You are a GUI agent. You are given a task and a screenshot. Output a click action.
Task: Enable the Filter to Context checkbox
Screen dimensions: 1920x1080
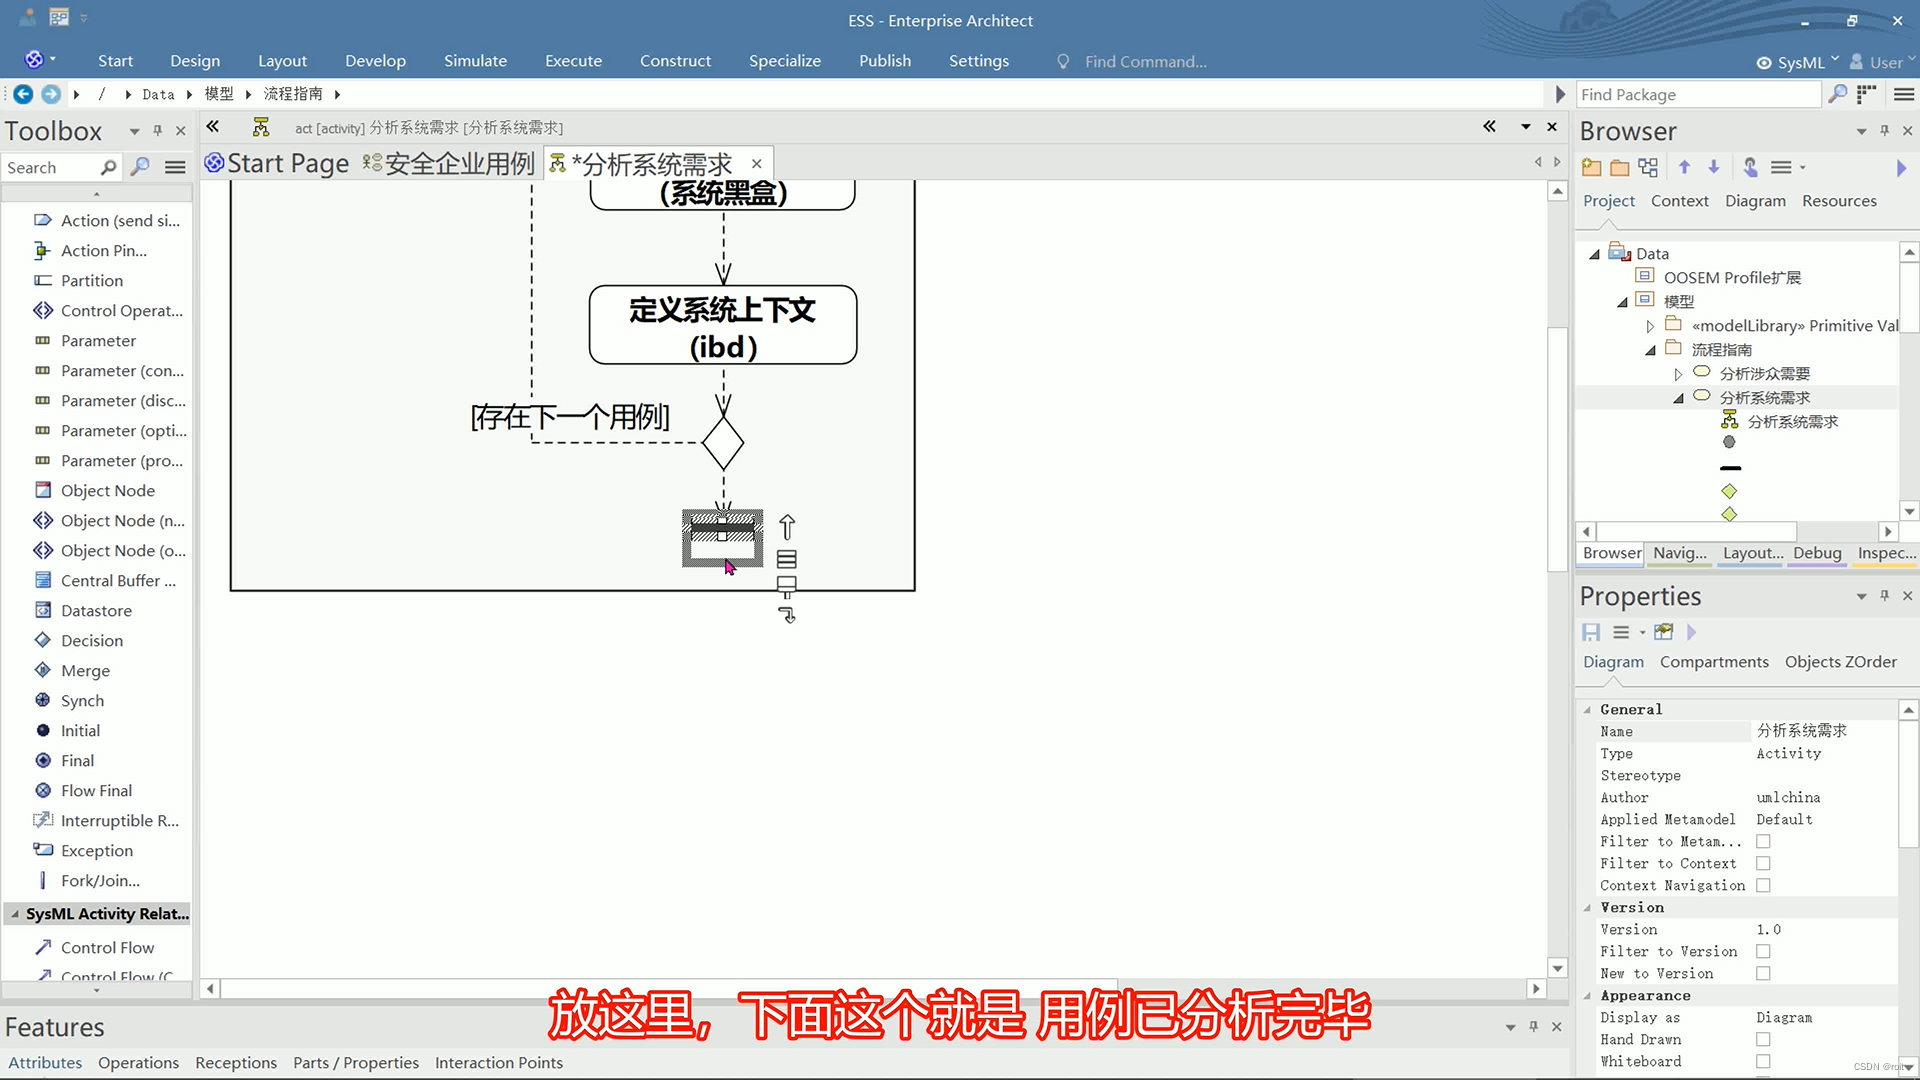[x=1764, y=863]
